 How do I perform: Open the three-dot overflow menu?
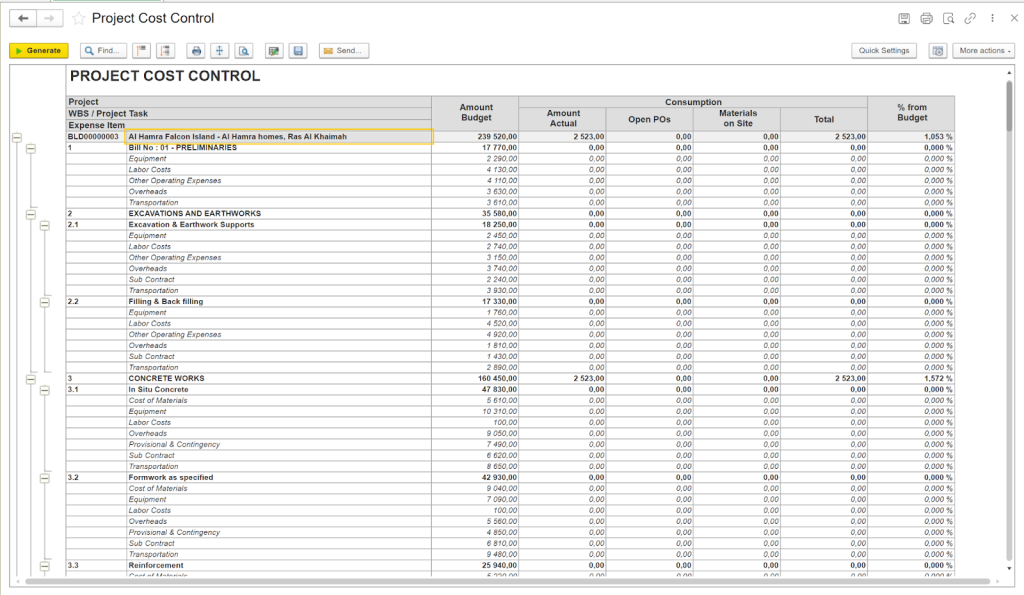click(x=992, y=18)
